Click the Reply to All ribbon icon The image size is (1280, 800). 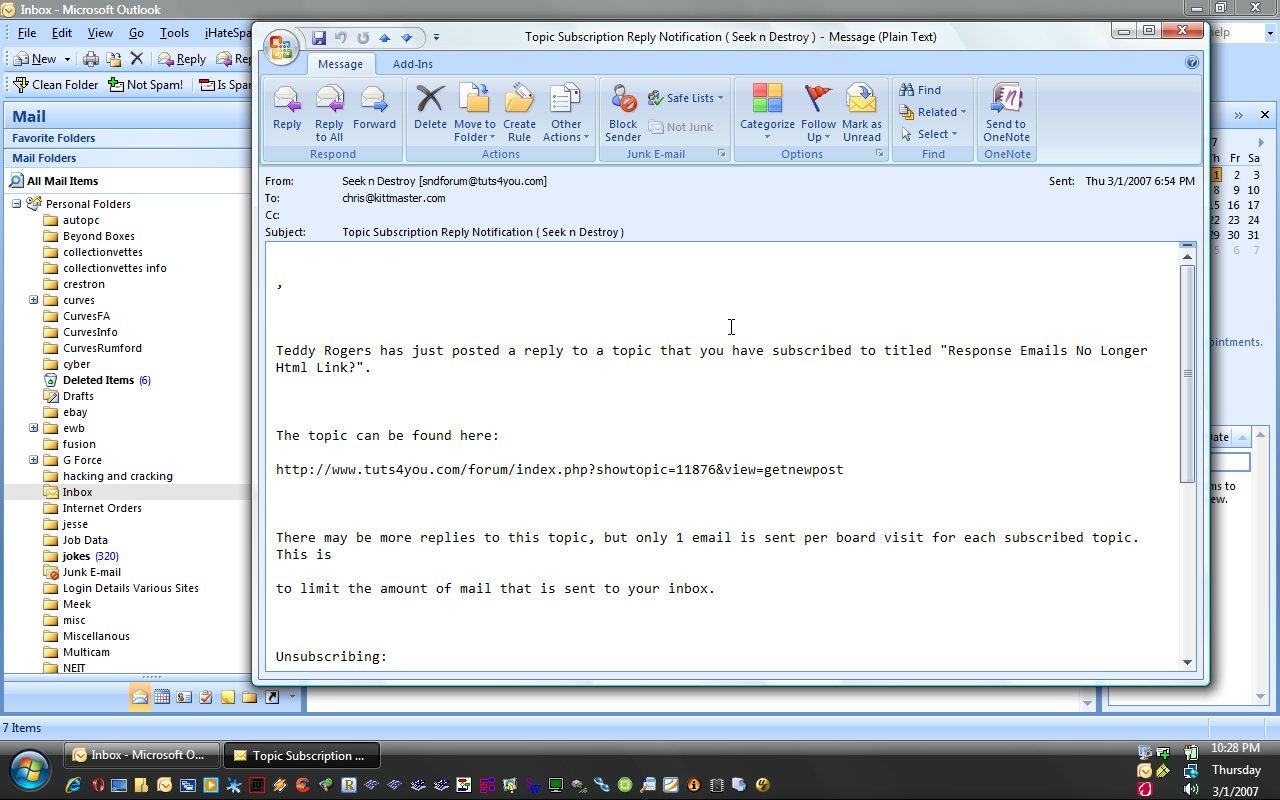coord(329,113)
